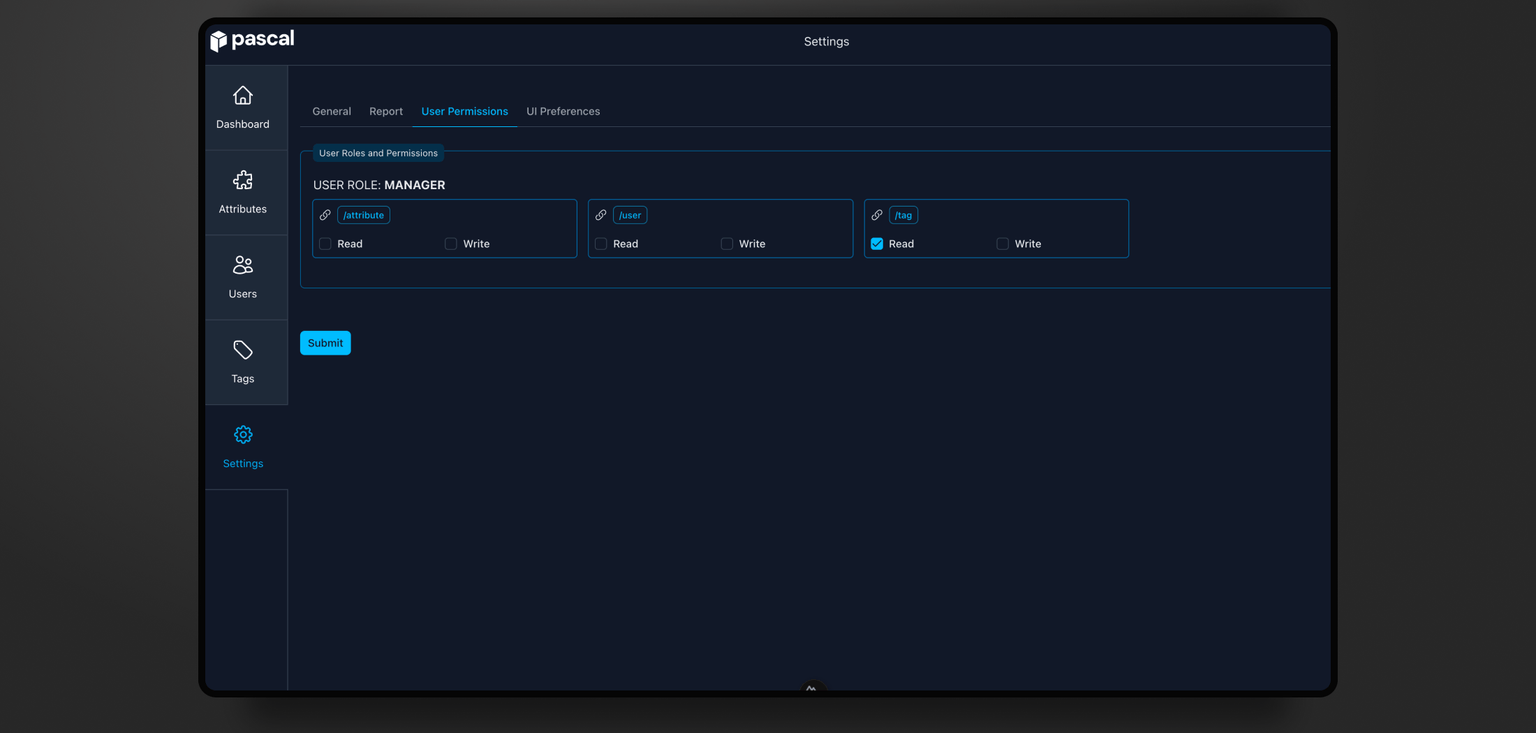Click link icon beside /tag

877,215
